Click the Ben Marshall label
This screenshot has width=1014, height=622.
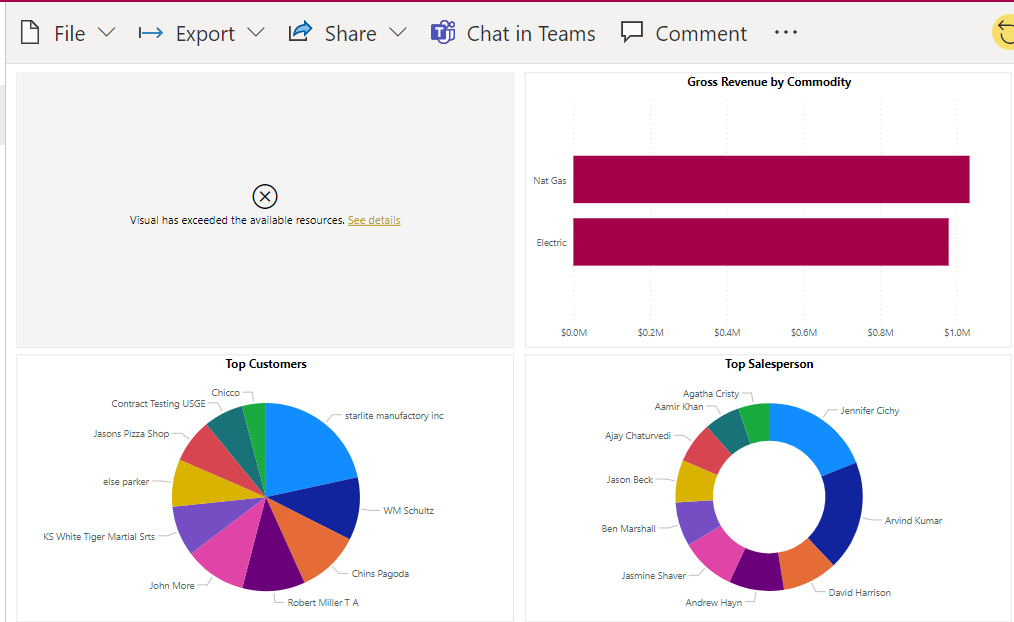[629, 529]
